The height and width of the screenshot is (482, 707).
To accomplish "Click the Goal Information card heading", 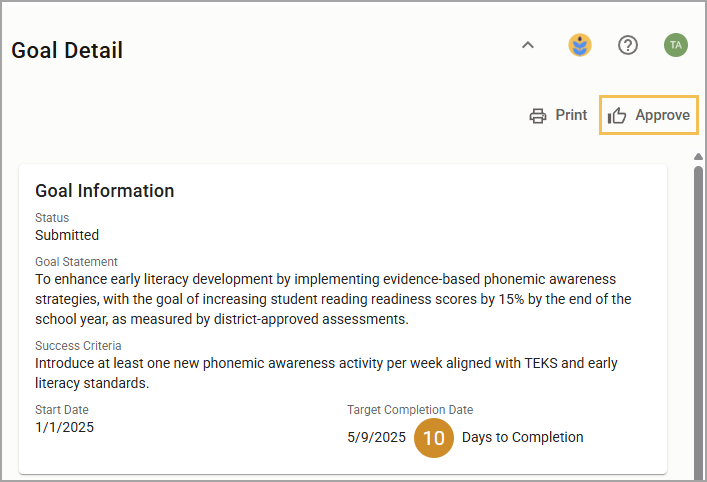I will point(105,191).
